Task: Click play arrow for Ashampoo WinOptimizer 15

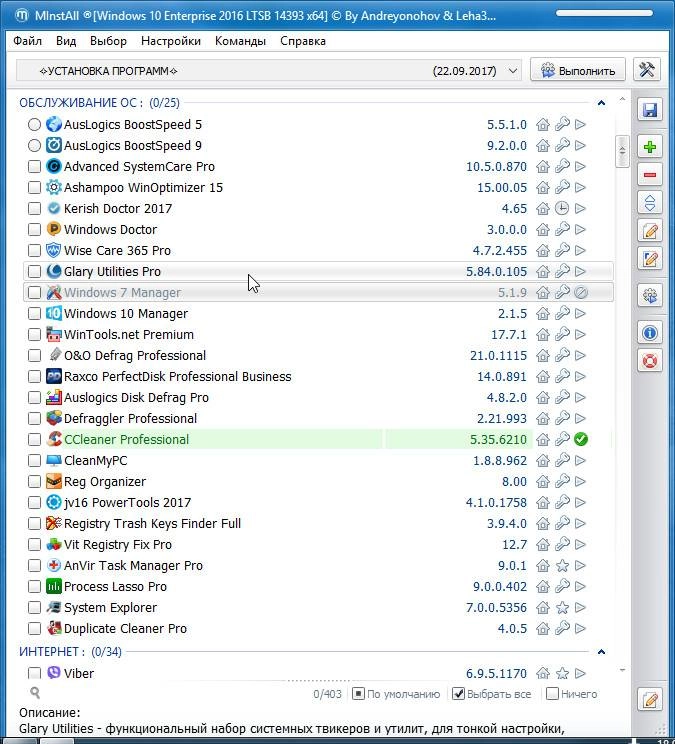Action: 580,188
